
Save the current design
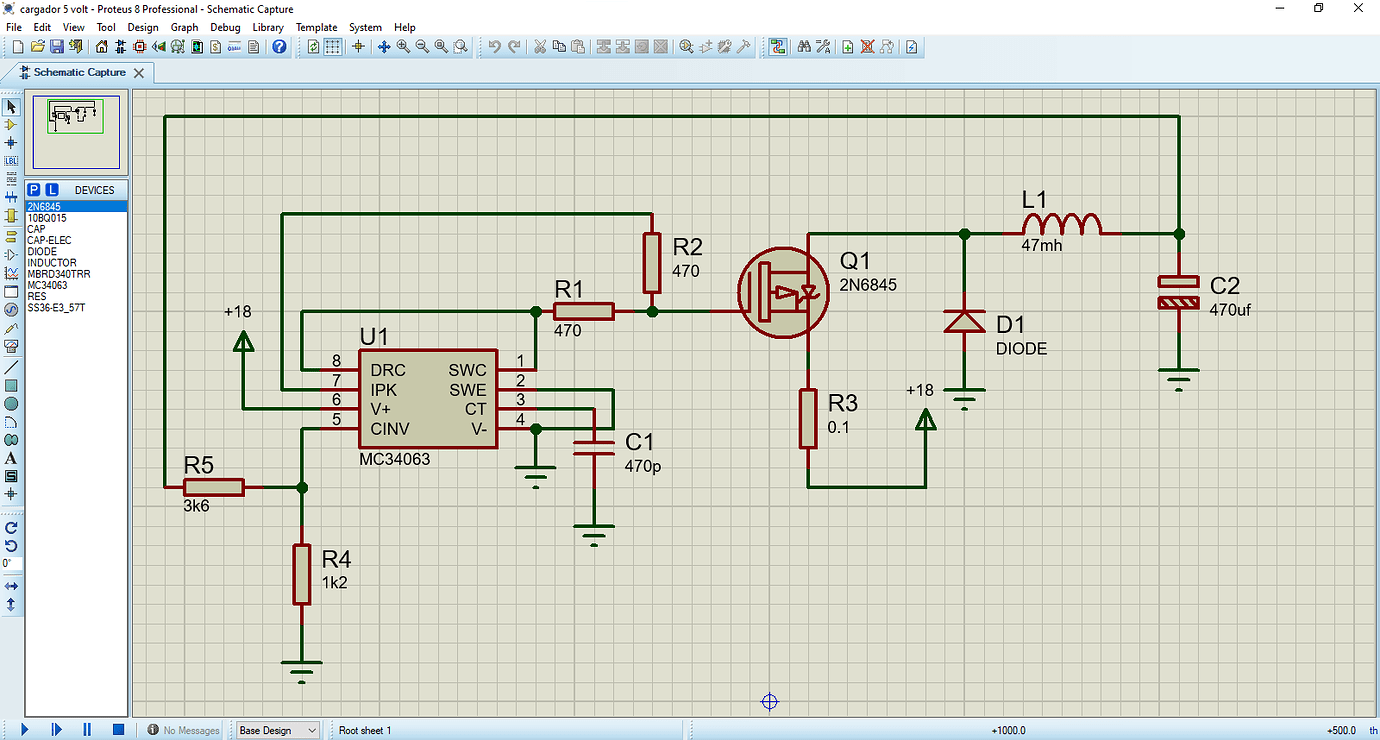tap(56, 46)
